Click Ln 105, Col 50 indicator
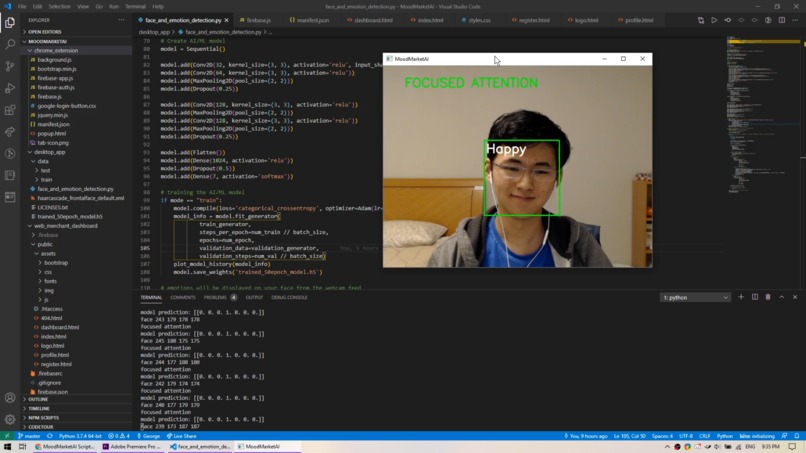 630,436
